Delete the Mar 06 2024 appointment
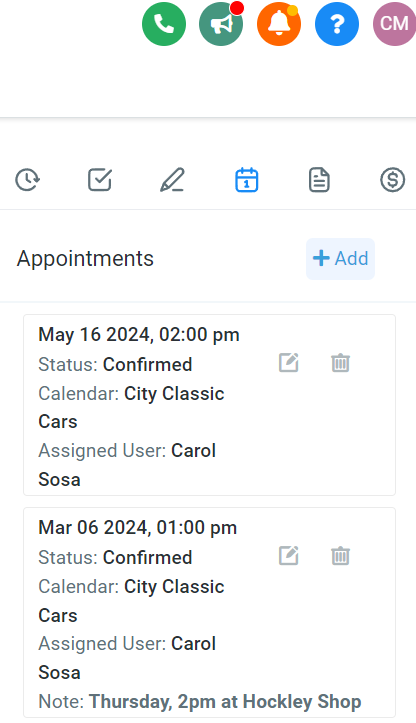 (x=340, y=556)
